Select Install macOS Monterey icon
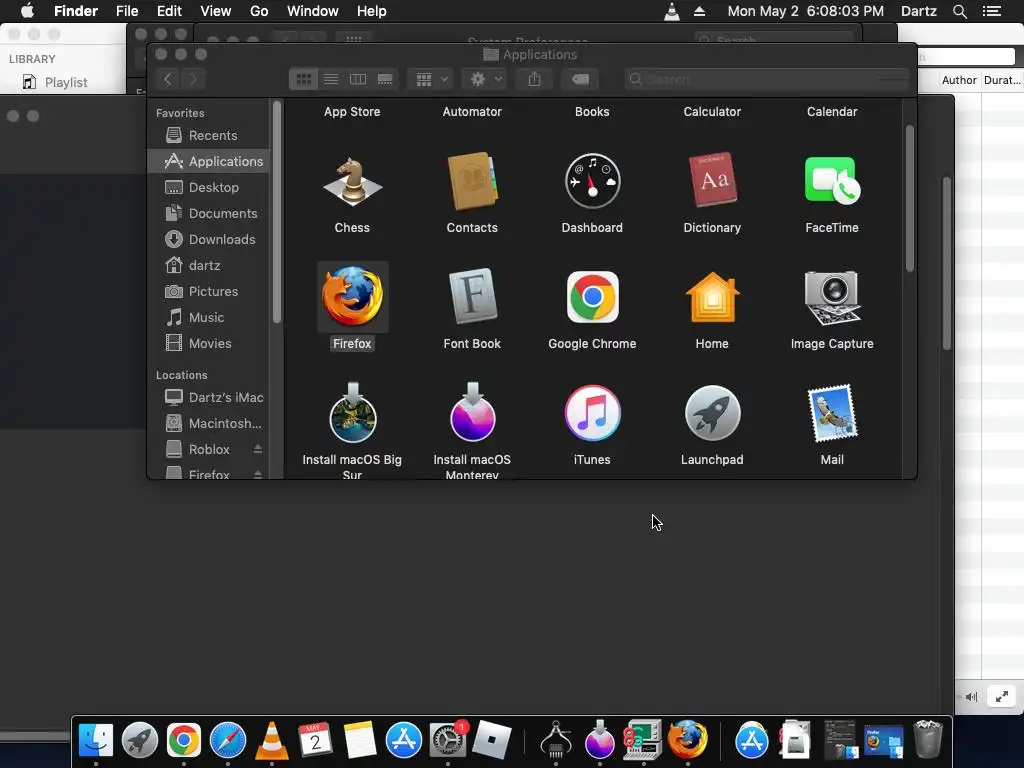Screen dimensions: 1024x768 pyautogui.click(x=472, y=413)
